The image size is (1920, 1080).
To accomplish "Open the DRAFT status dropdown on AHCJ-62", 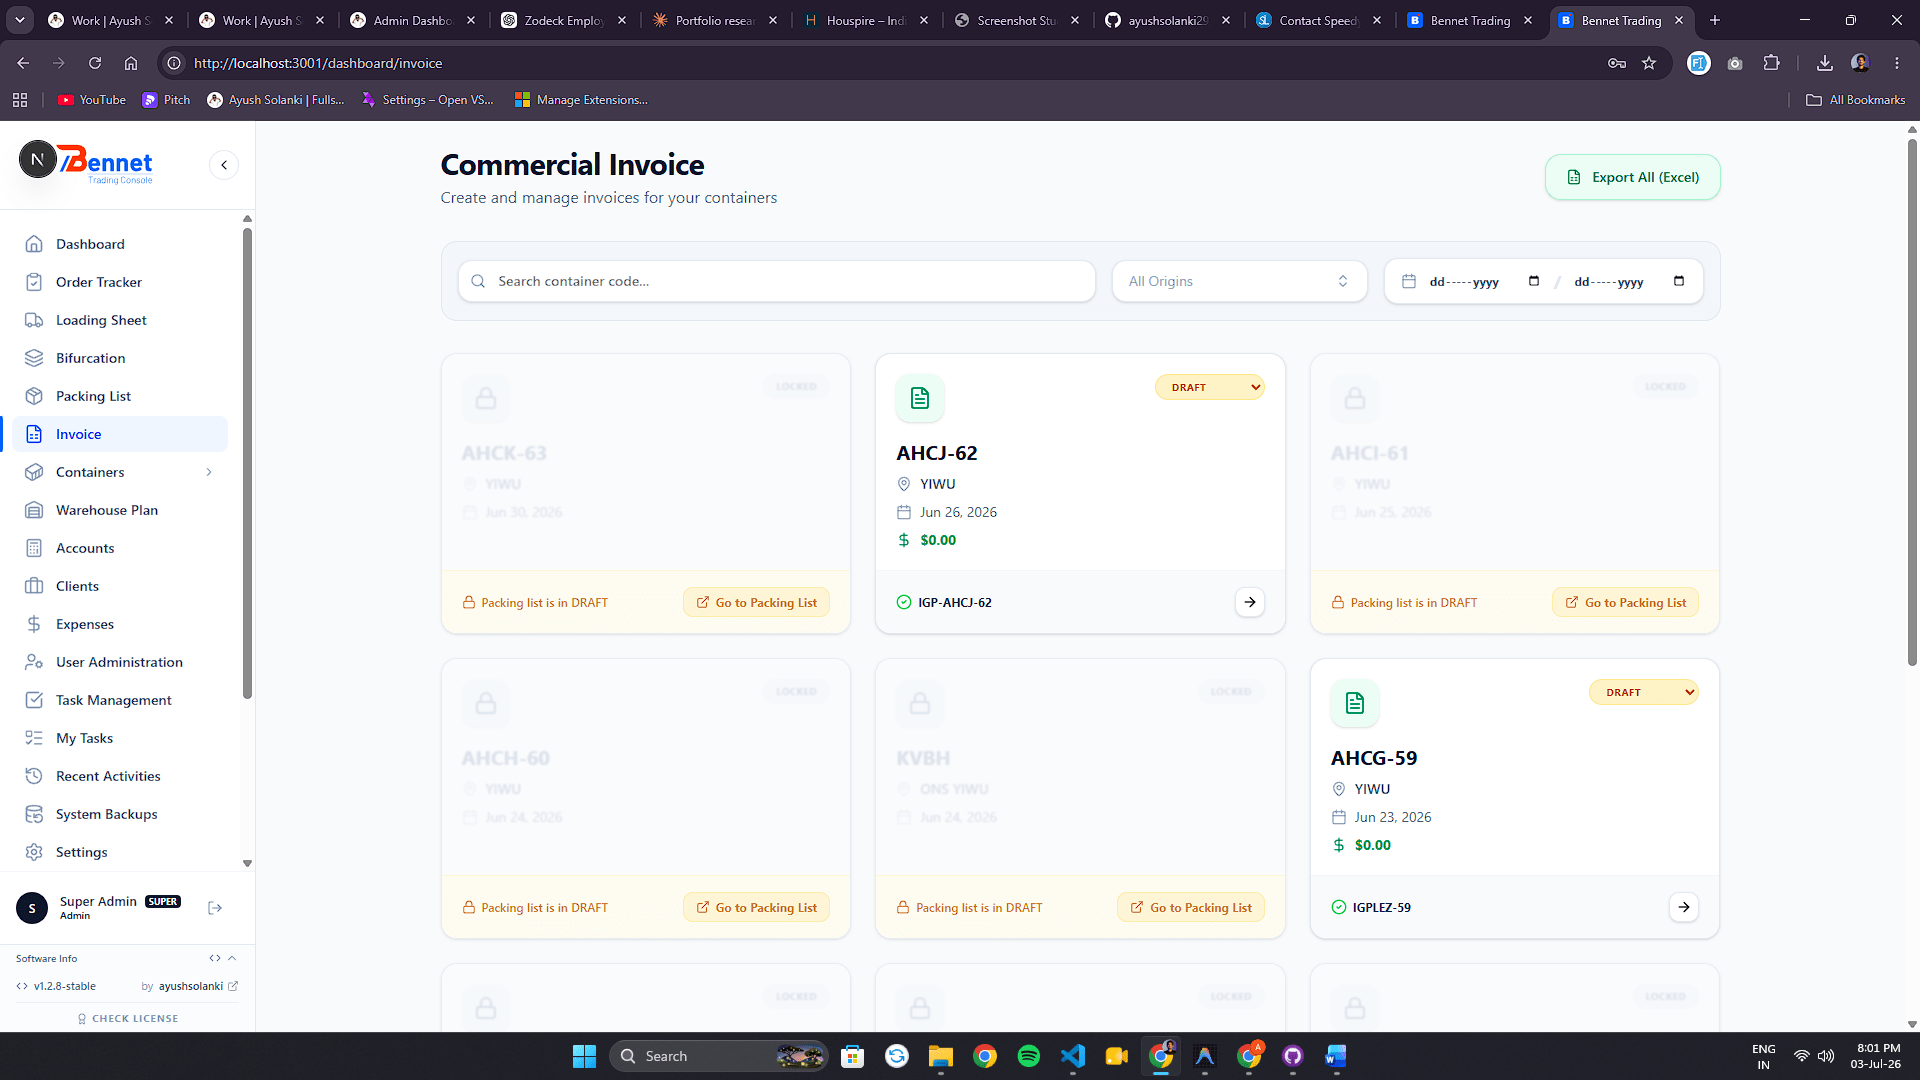I will click(1210, 387).
